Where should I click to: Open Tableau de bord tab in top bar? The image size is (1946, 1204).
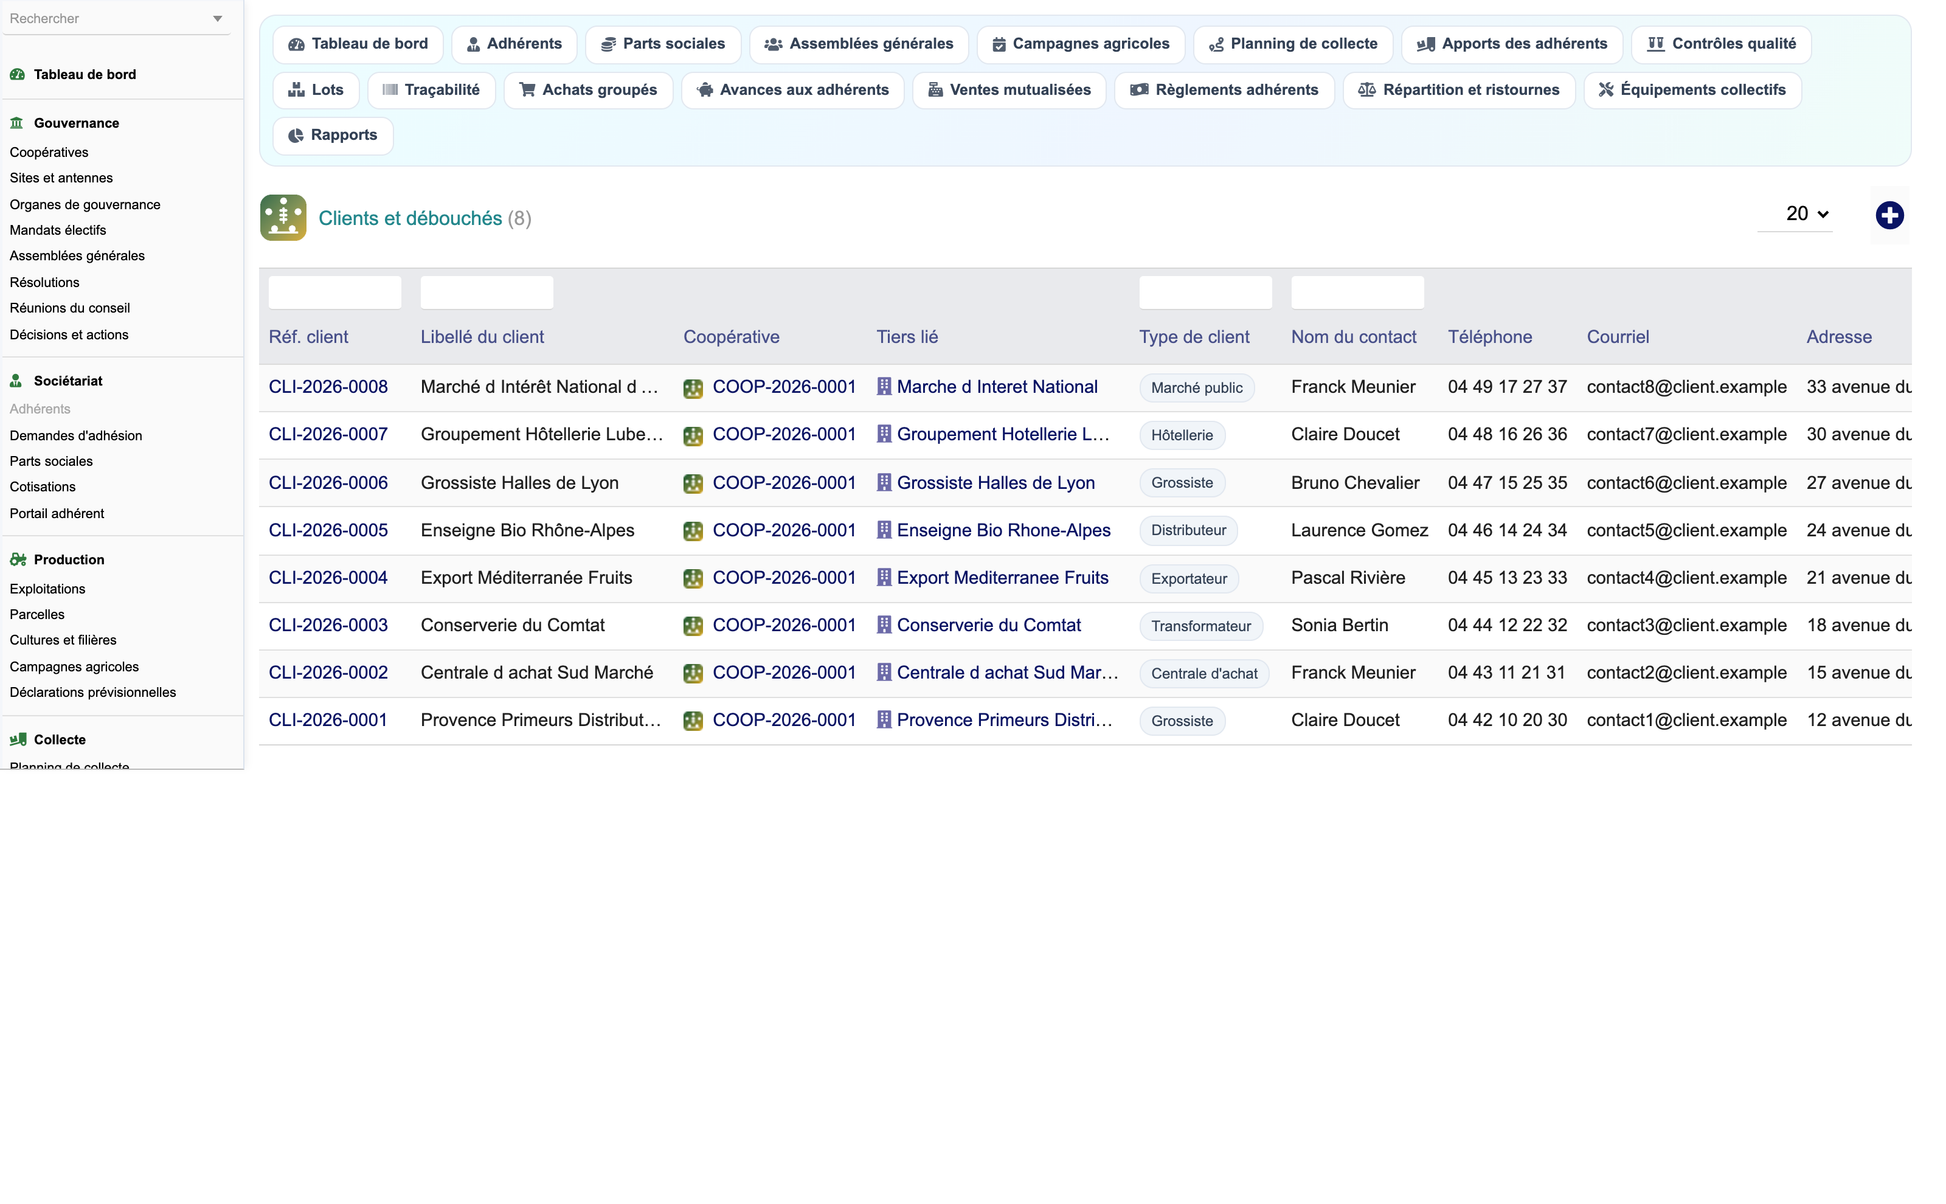pos(358,44)
